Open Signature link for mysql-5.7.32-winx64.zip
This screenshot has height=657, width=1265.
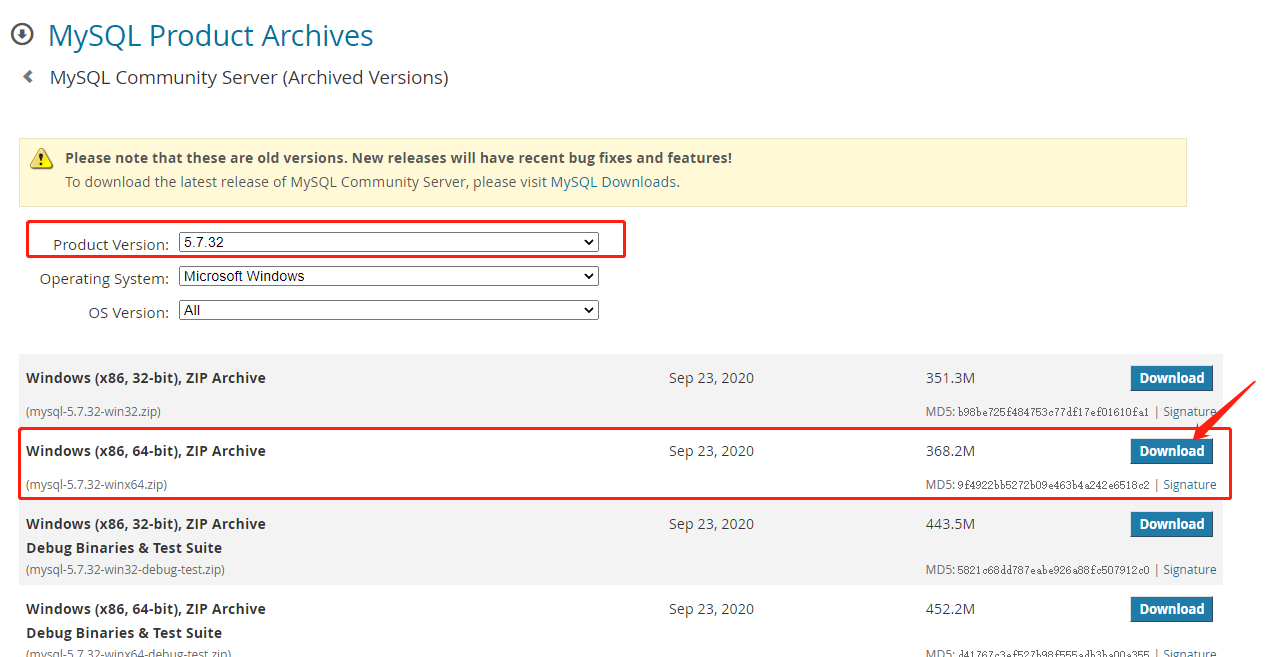[1190, 485]
